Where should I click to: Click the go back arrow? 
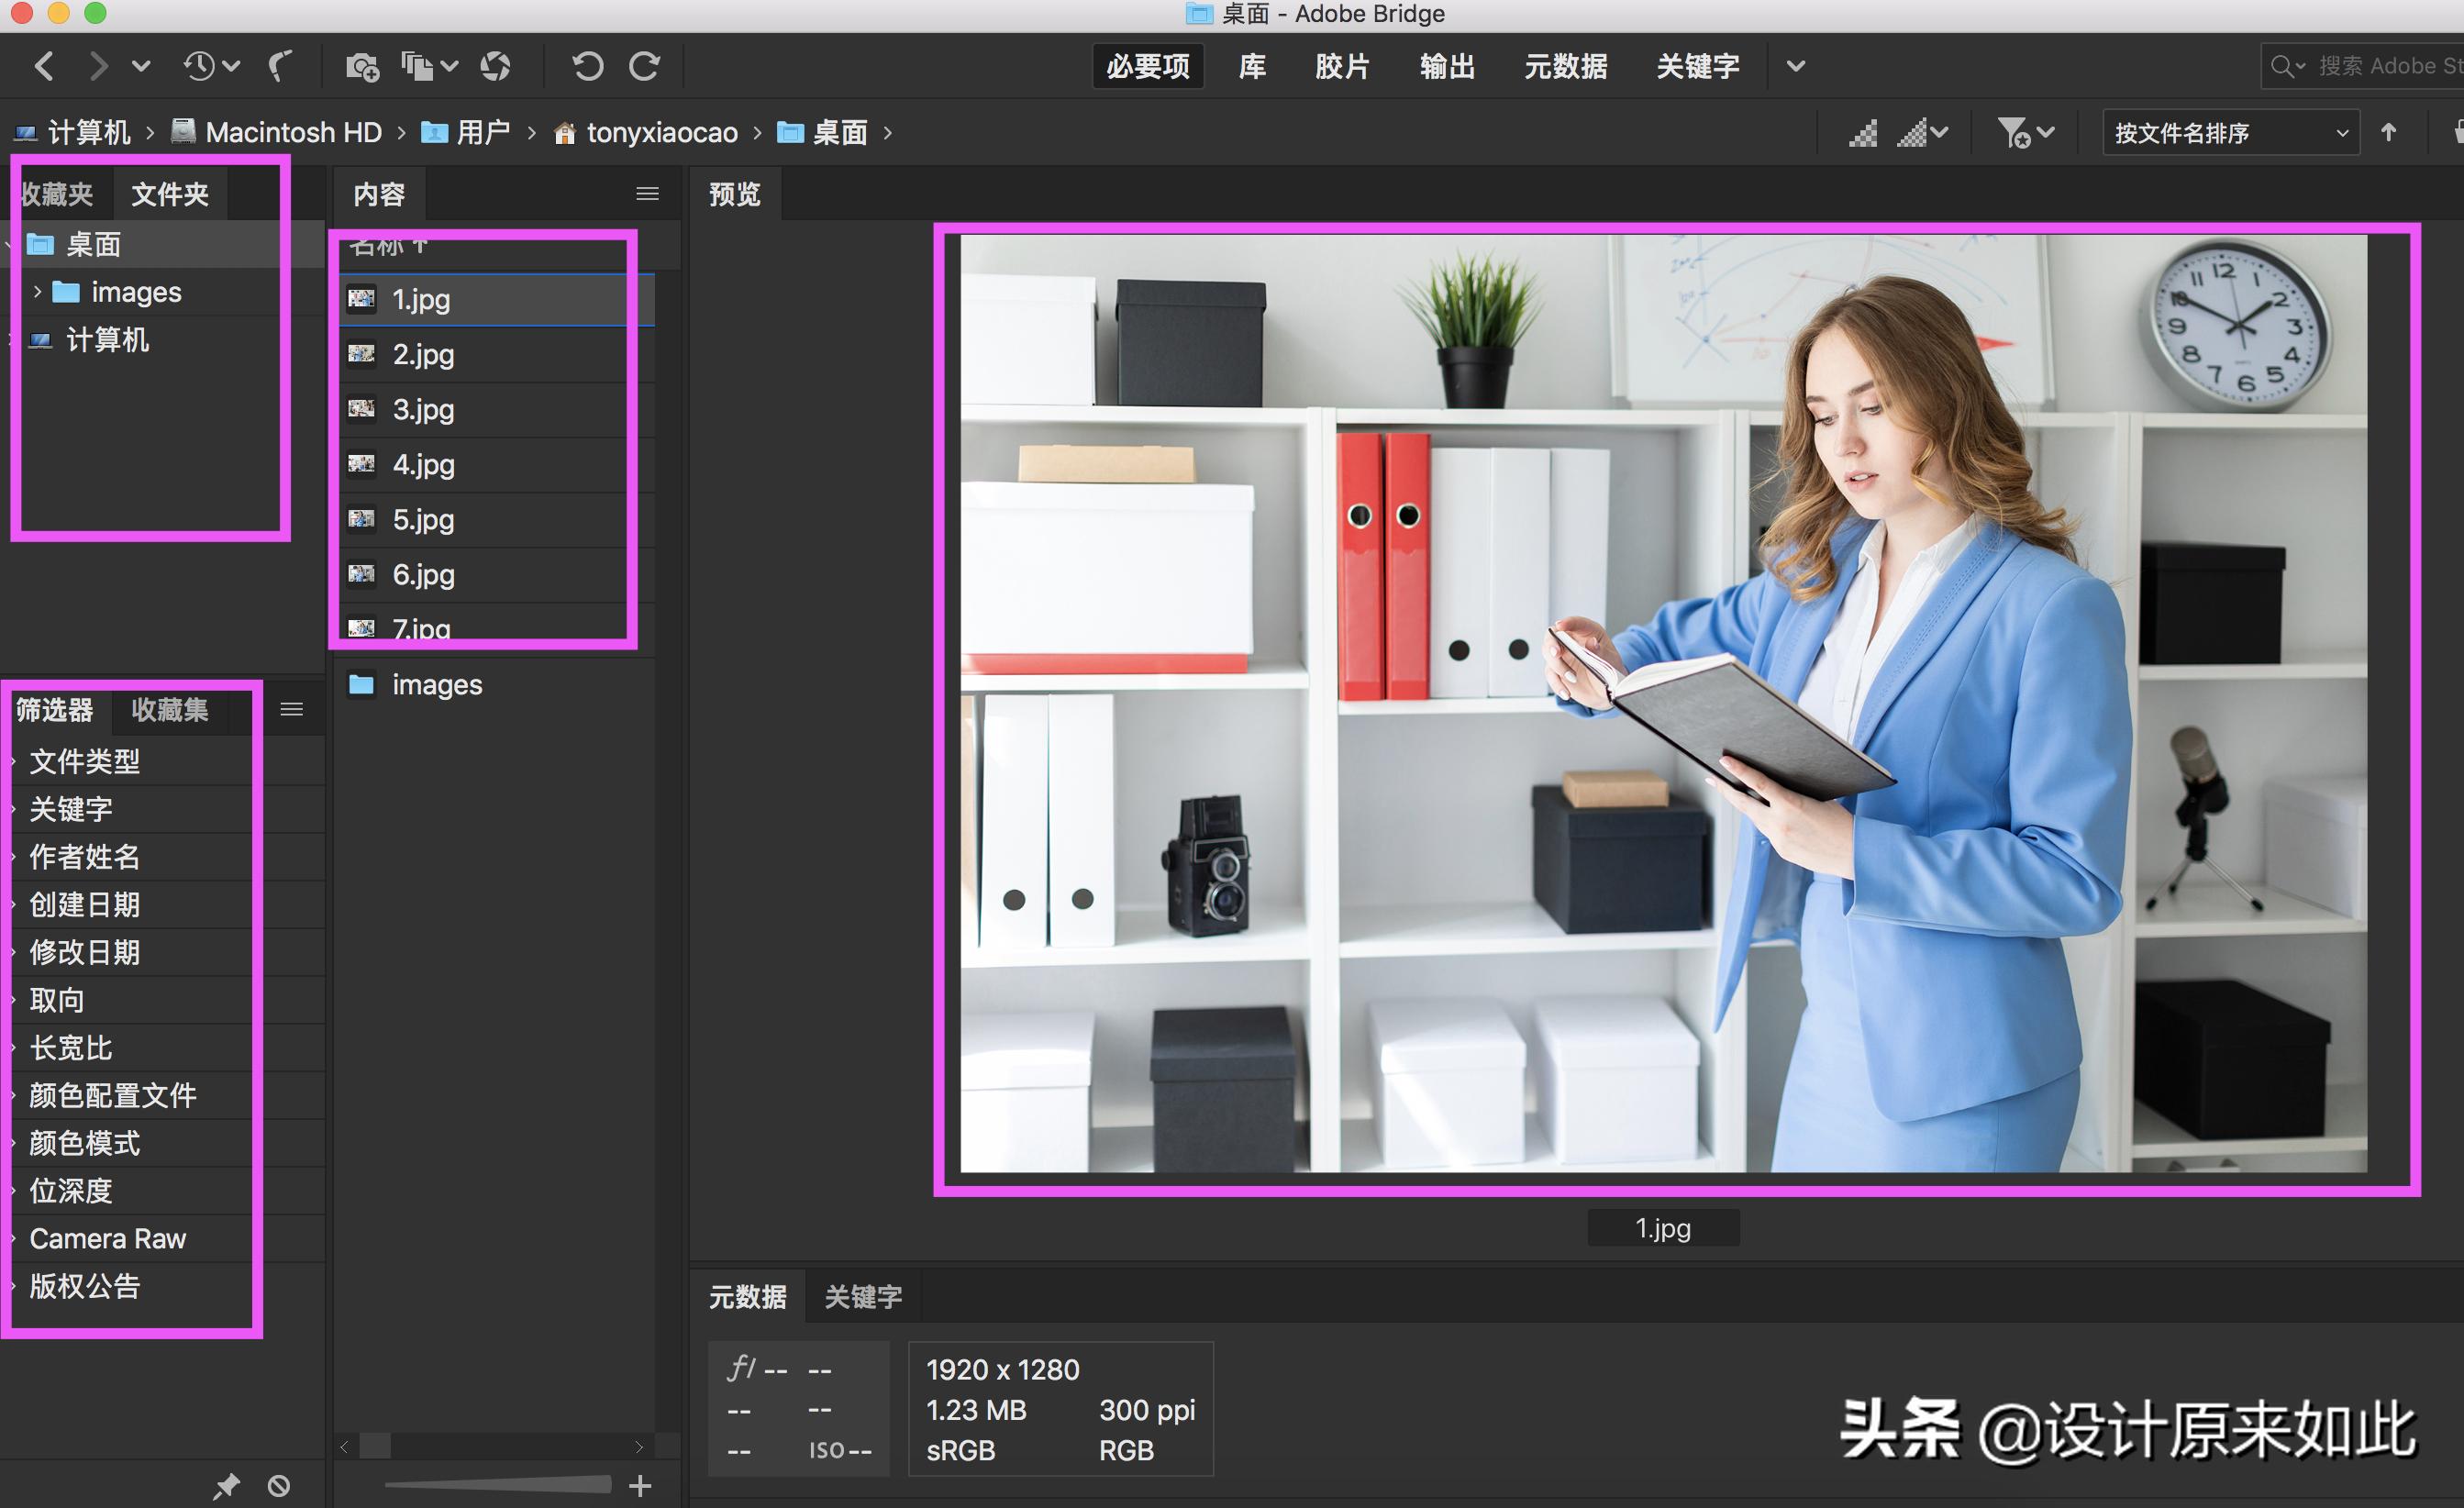[44, 66]
